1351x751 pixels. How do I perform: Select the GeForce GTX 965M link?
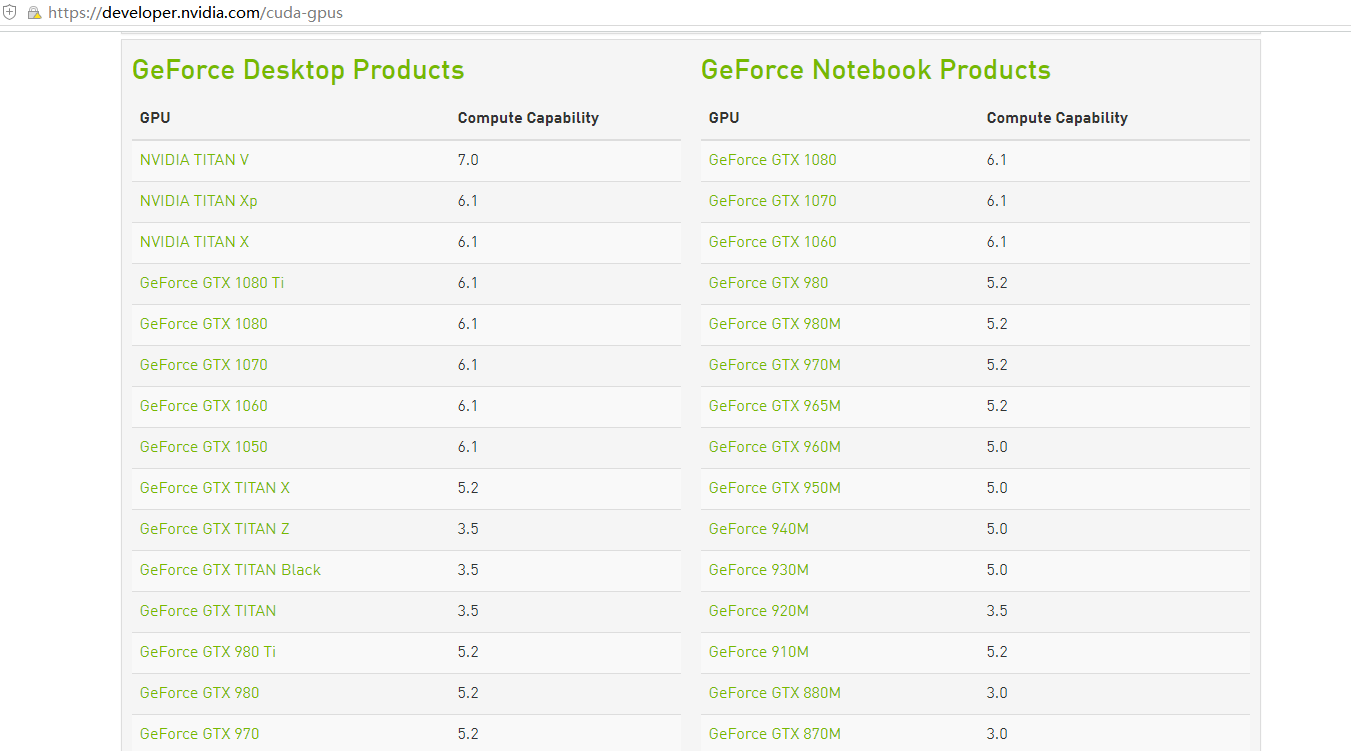pos(775,406)
